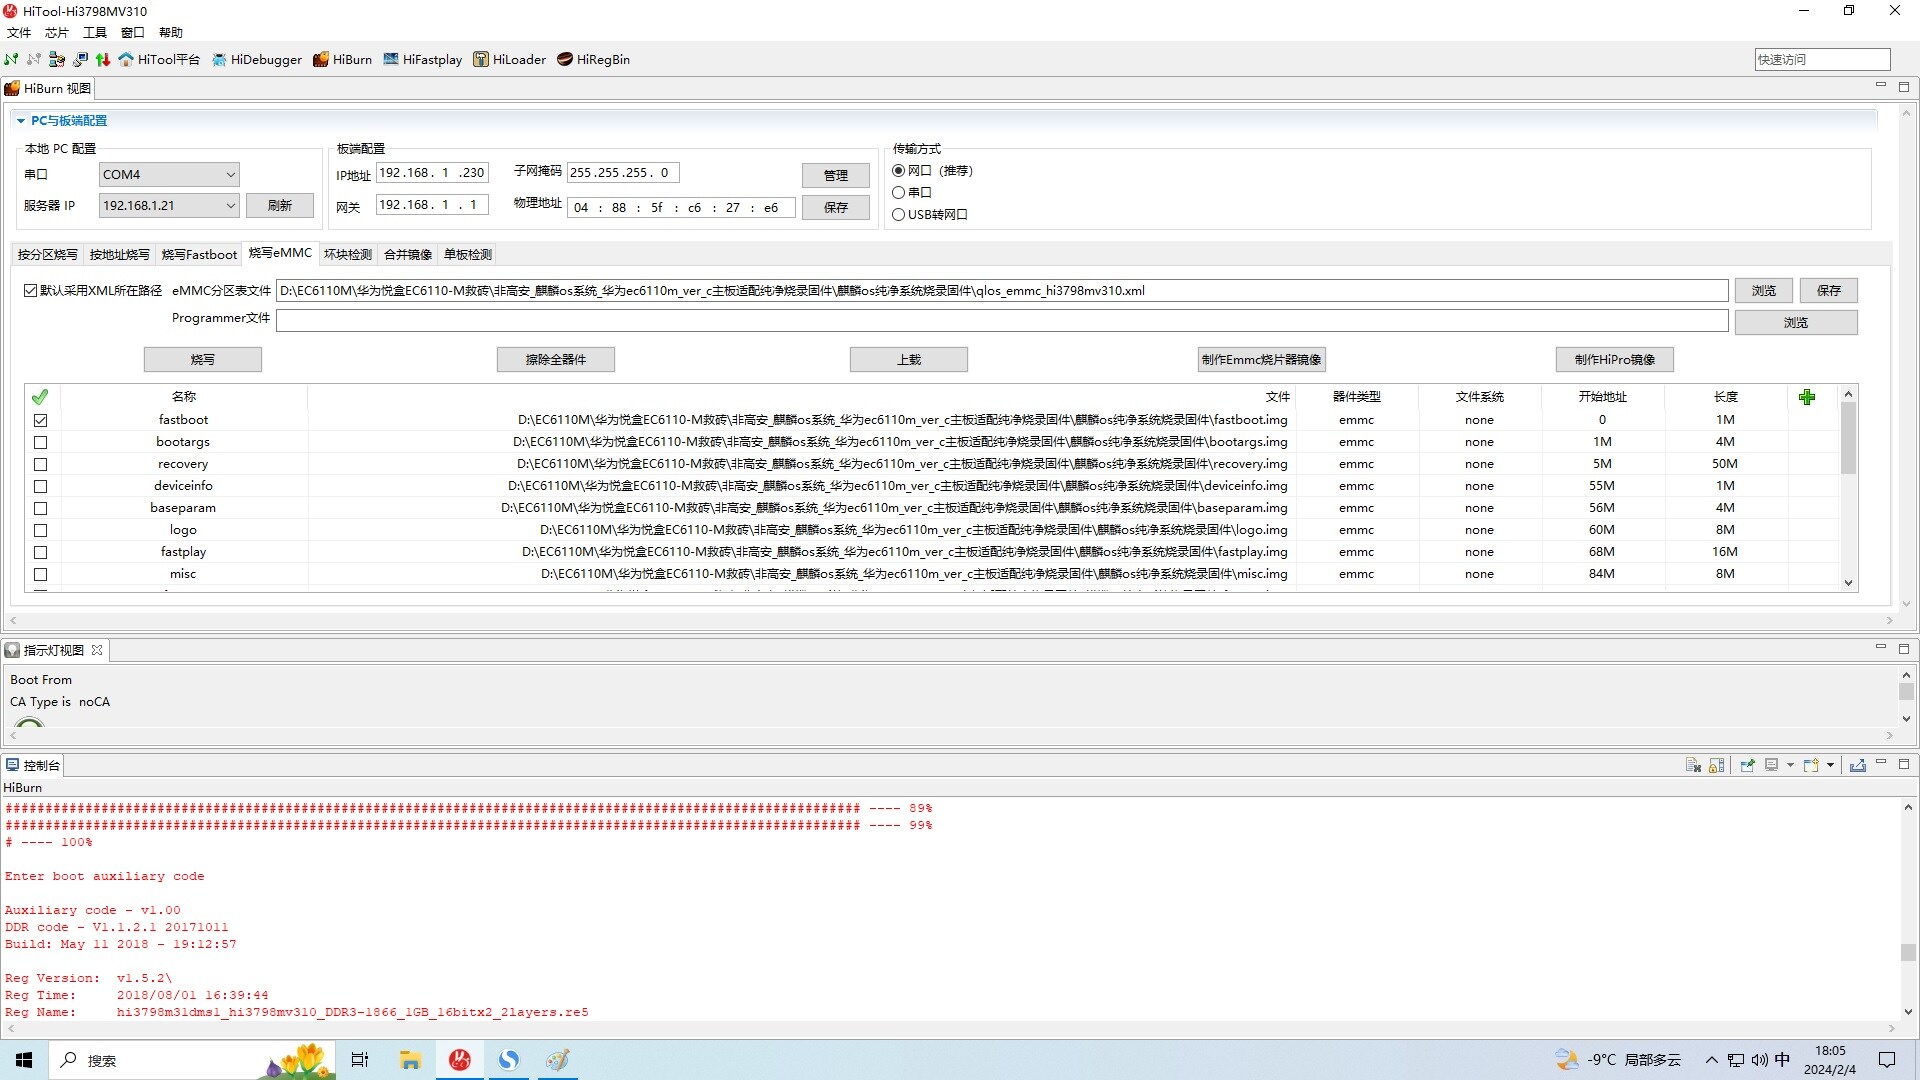This screenshot has width=1920, height=1080.
Task: Check the fastplay partition checkbox
Action: click(40, 552)
